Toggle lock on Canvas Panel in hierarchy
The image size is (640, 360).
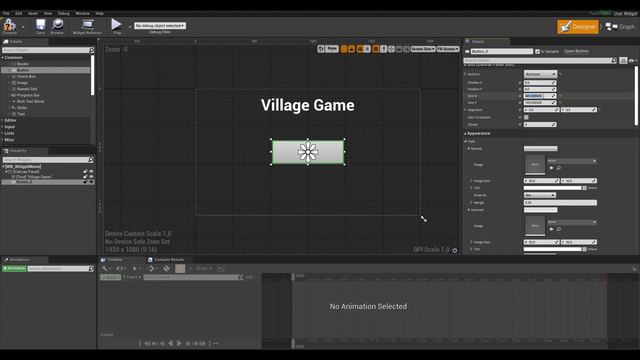85,172
